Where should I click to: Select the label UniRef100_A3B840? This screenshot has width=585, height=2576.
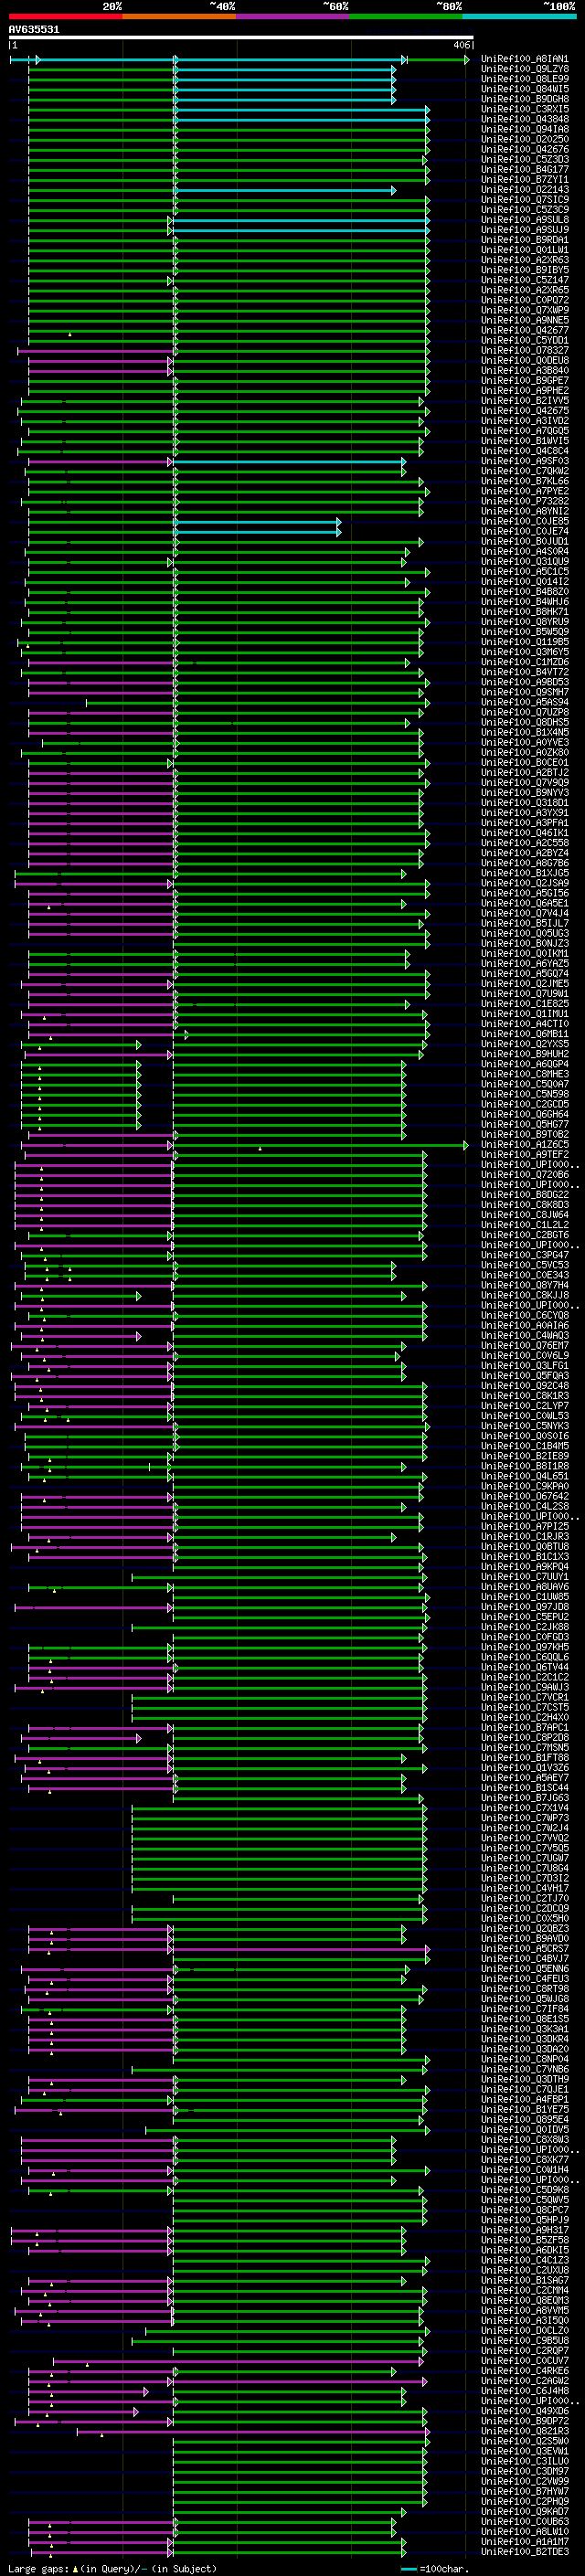click(x=525, y=371)
